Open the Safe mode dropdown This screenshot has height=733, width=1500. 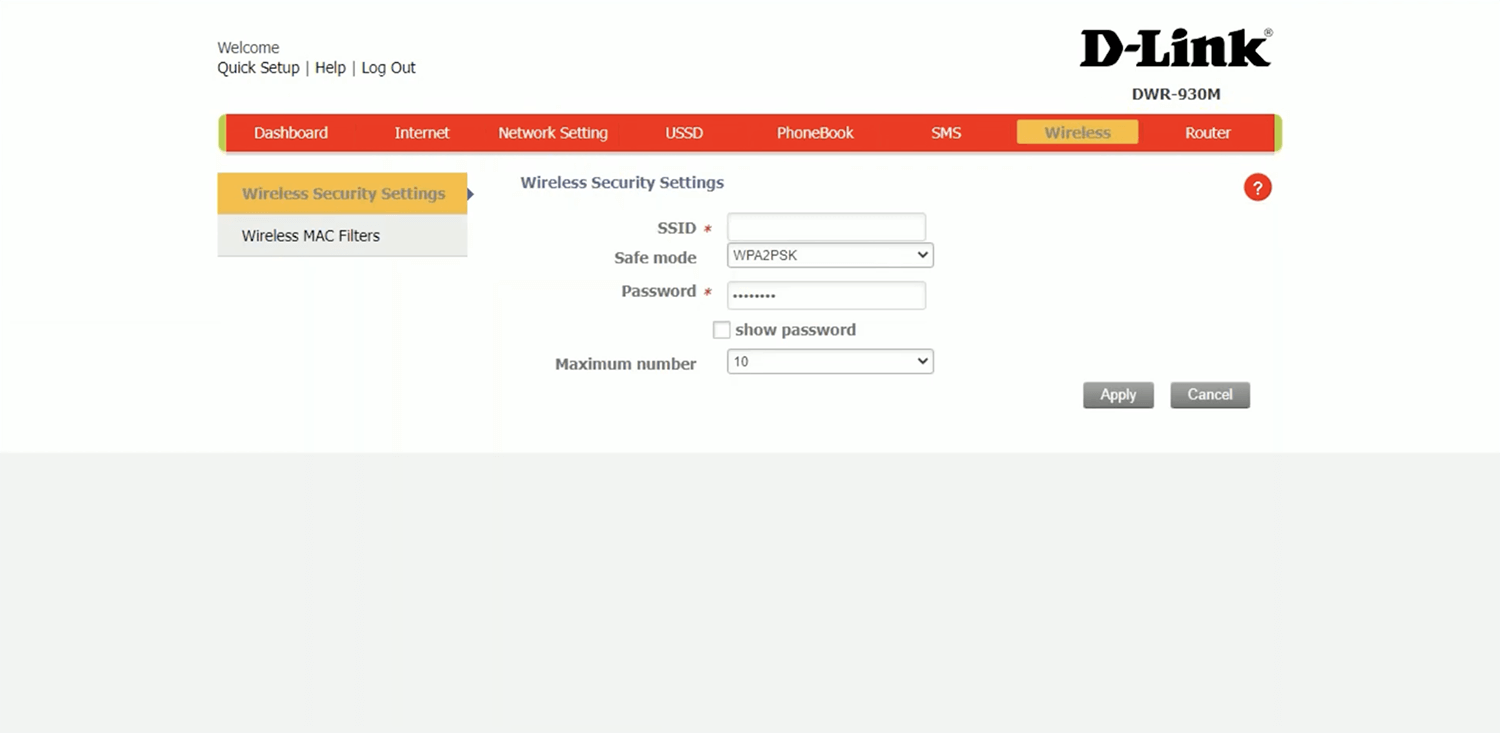click(829, 256)
